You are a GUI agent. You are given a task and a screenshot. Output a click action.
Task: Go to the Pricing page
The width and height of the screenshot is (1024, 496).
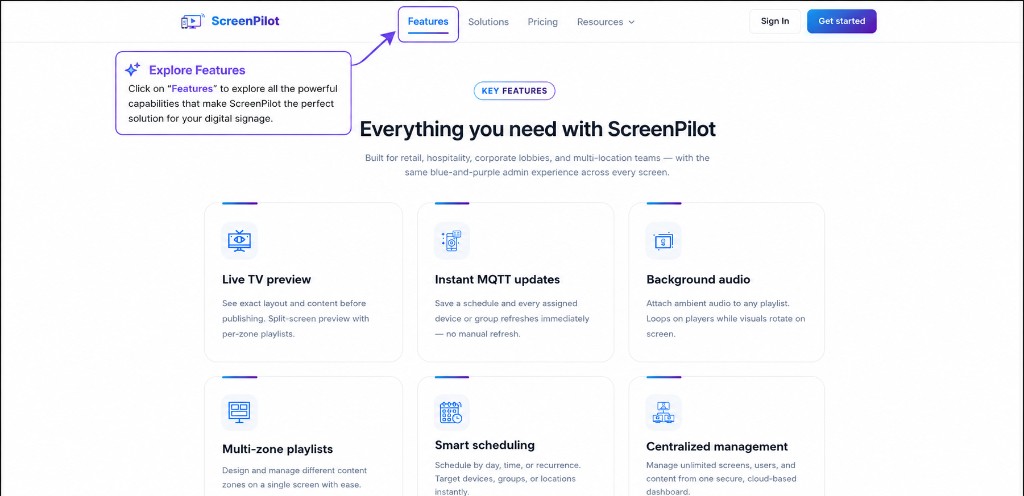[543, 22]
